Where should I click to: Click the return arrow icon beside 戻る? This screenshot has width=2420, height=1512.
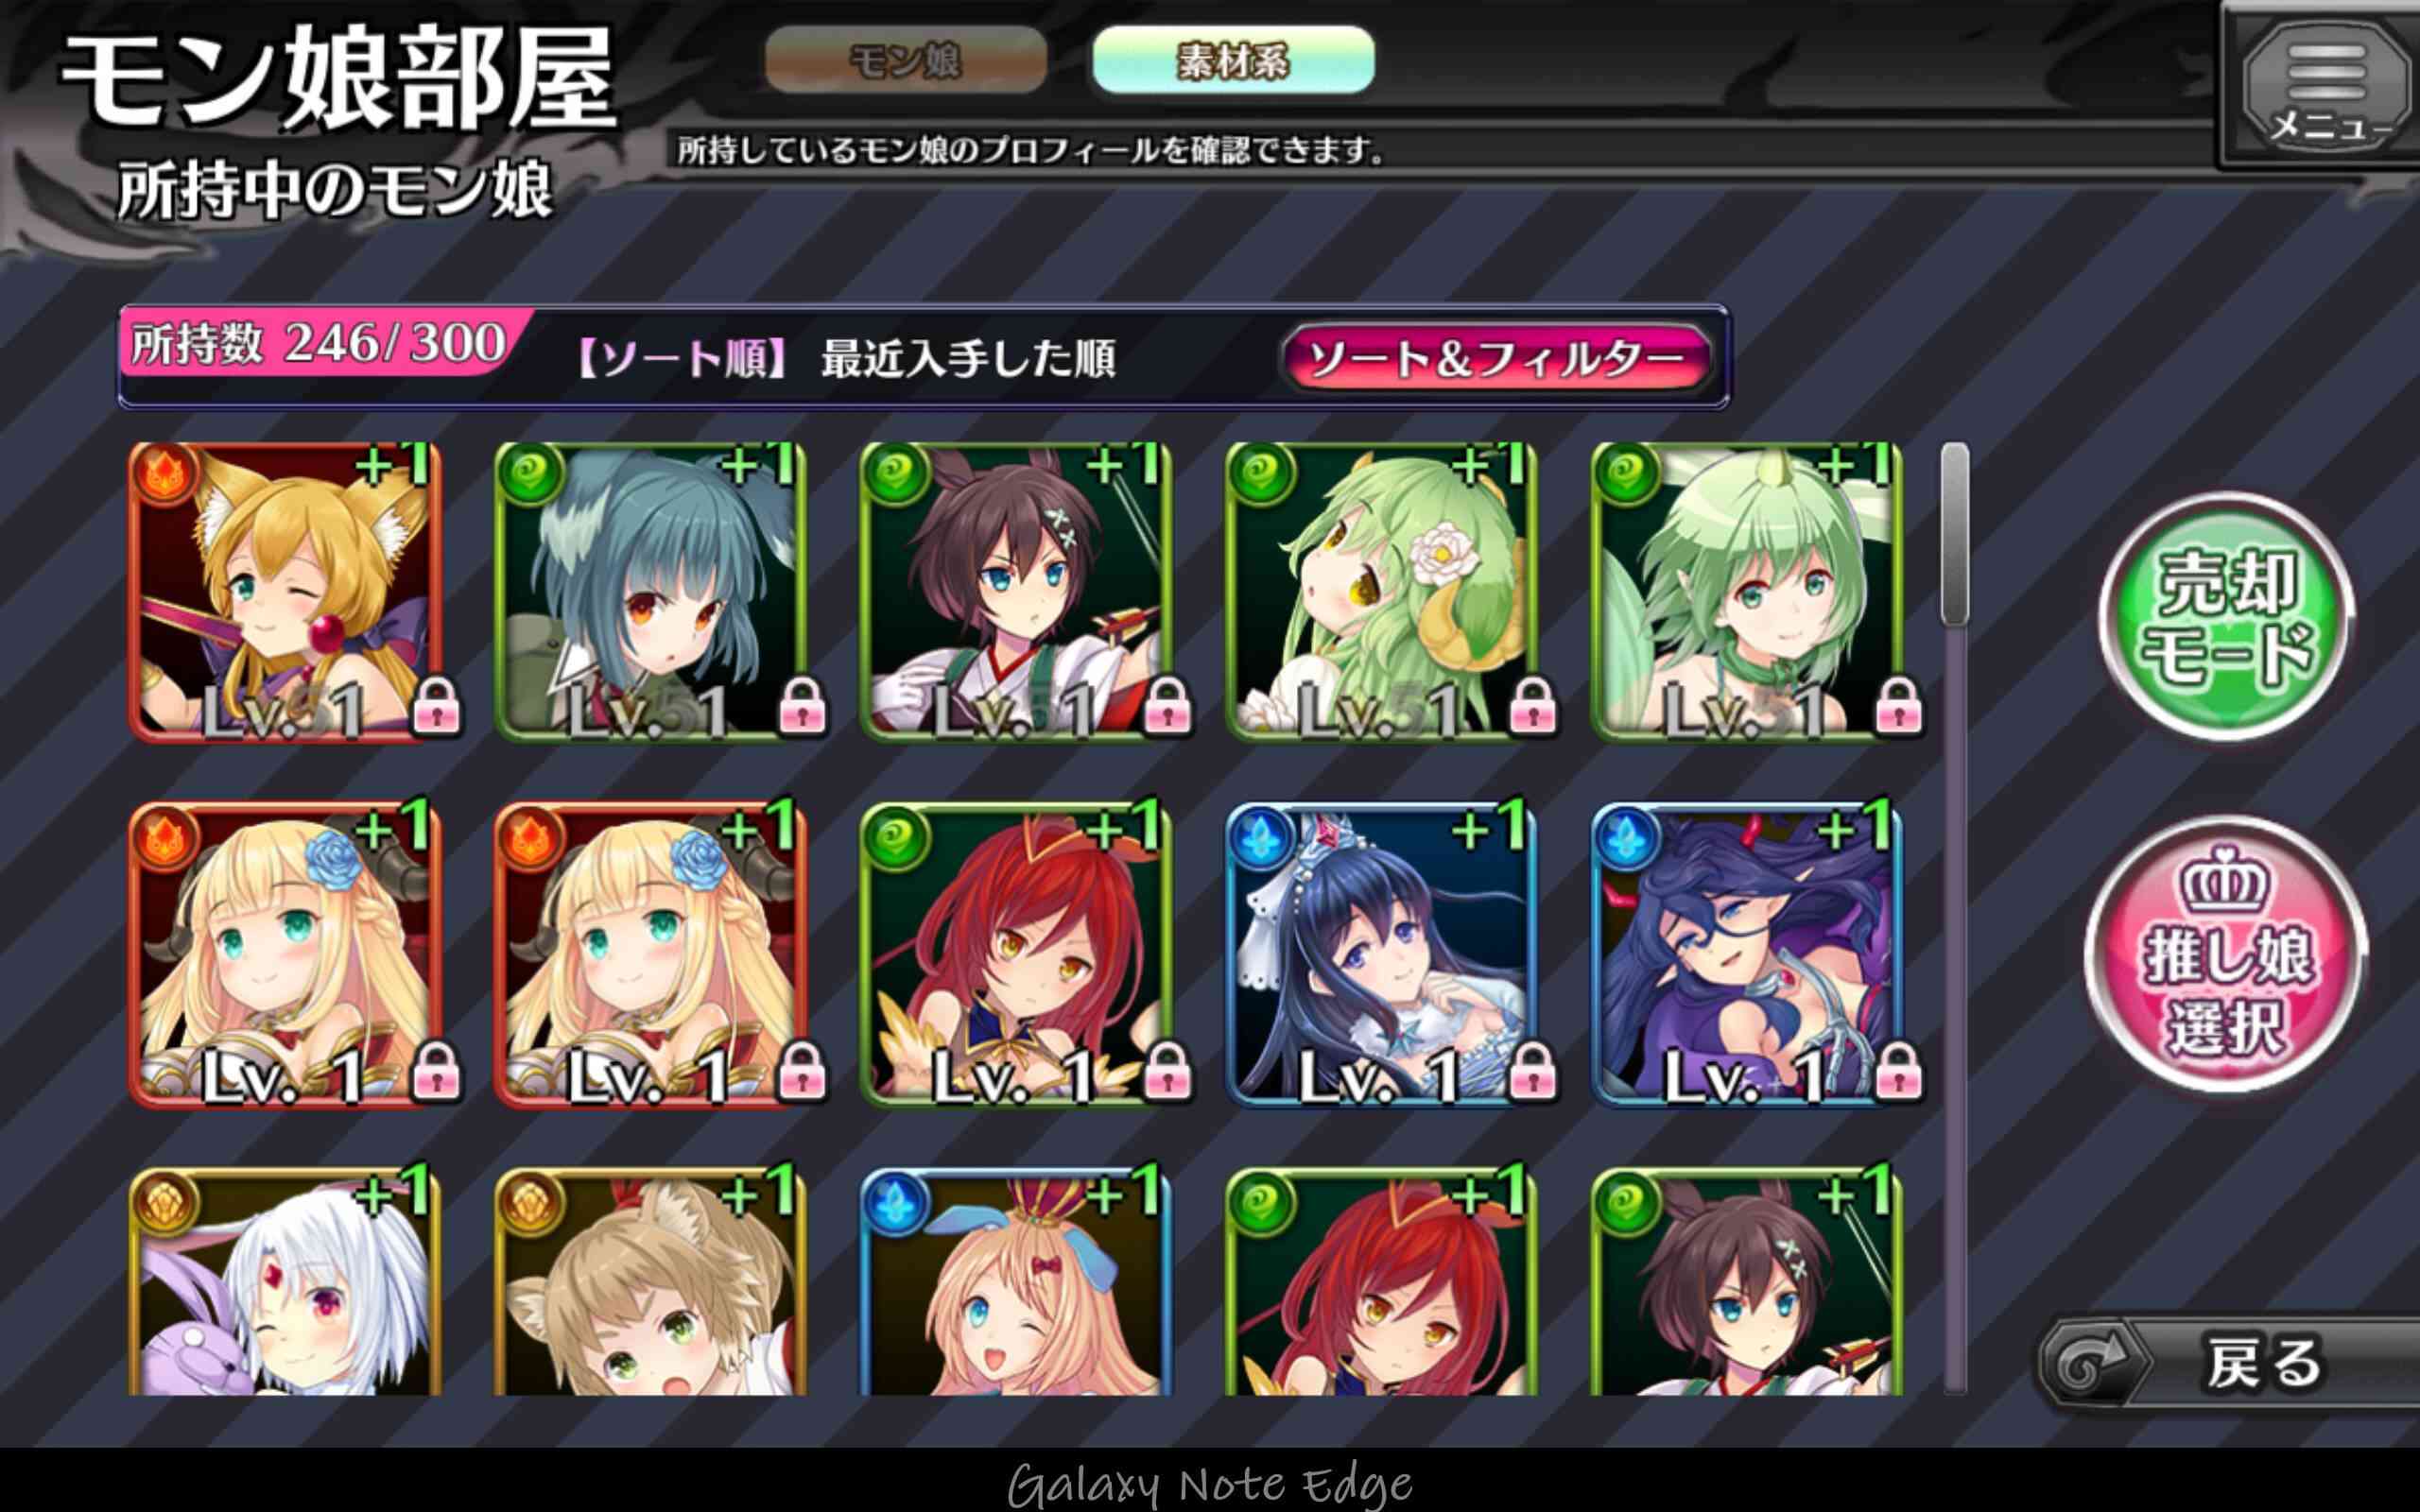click(x=2087, y=1363)
